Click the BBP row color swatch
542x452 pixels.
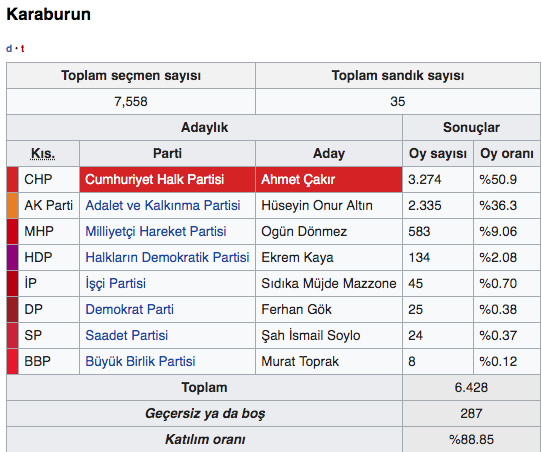12,361
